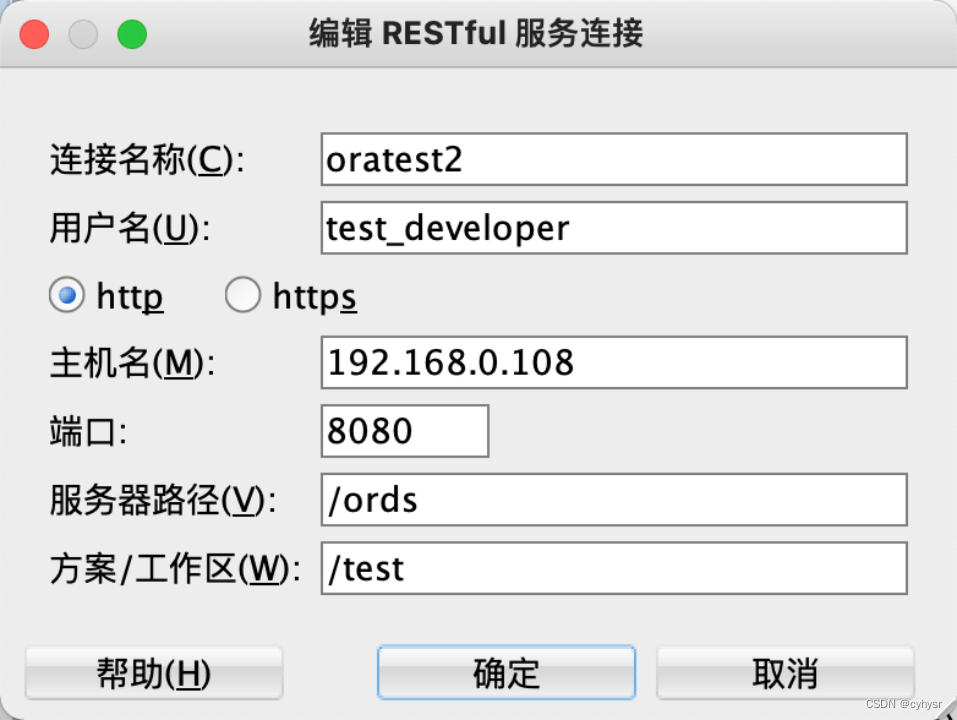Select the username field containing test_developer
Screen dimensions: 957x720
pyautogui.click(x=612, y=227)
